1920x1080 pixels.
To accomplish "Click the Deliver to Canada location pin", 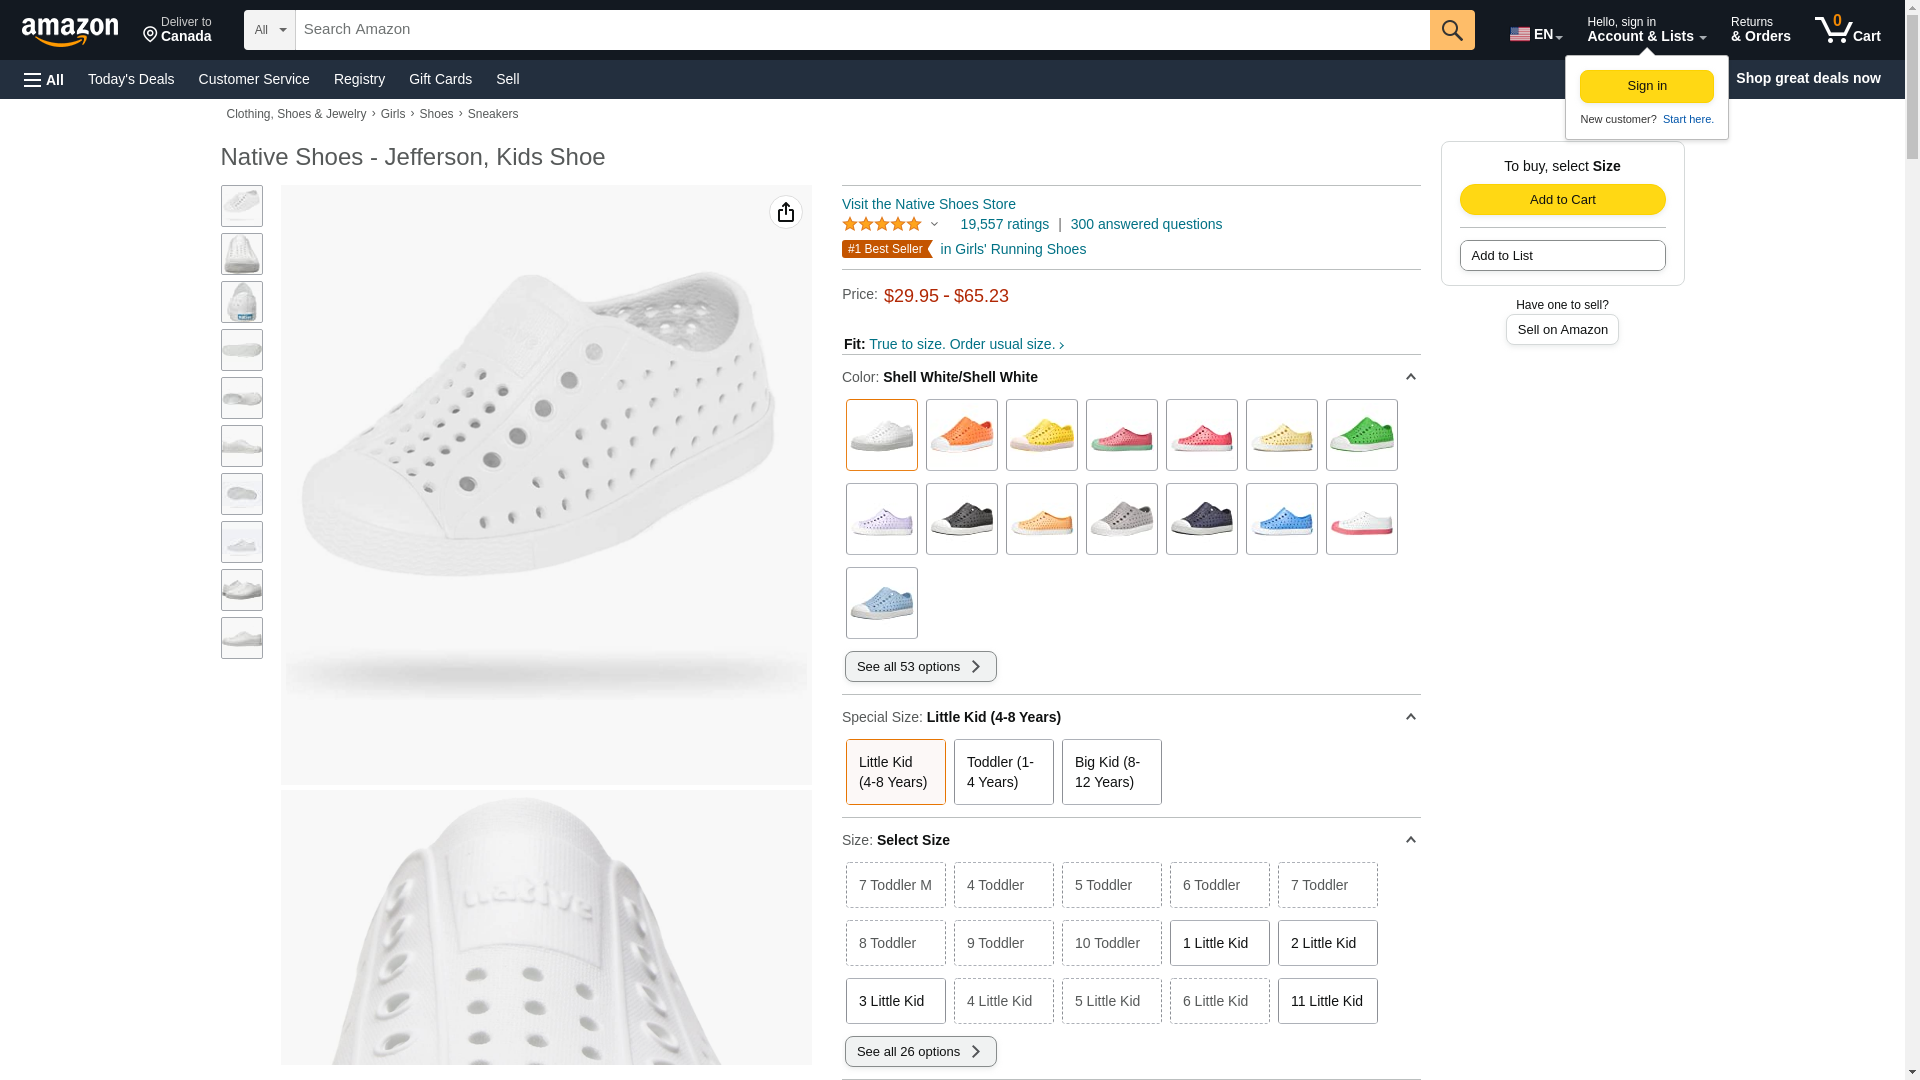I will coord(151,35).
